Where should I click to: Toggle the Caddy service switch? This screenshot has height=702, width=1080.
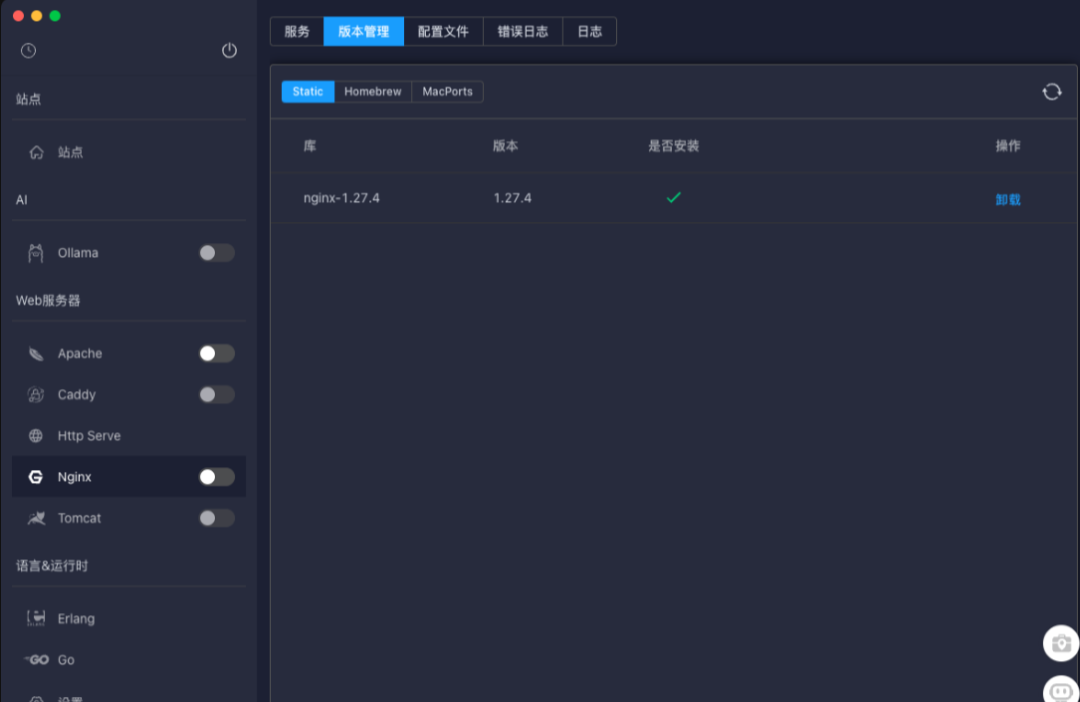tap(216, 395)
